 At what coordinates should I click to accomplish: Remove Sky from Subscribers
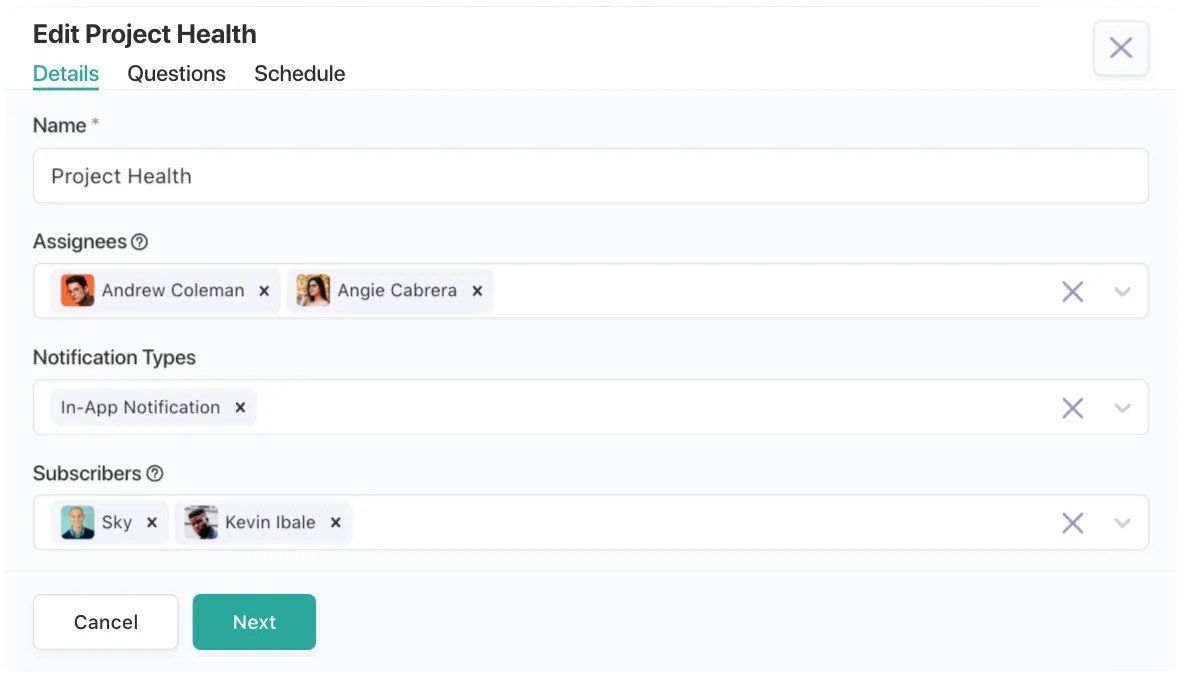[x=151, y=522]
